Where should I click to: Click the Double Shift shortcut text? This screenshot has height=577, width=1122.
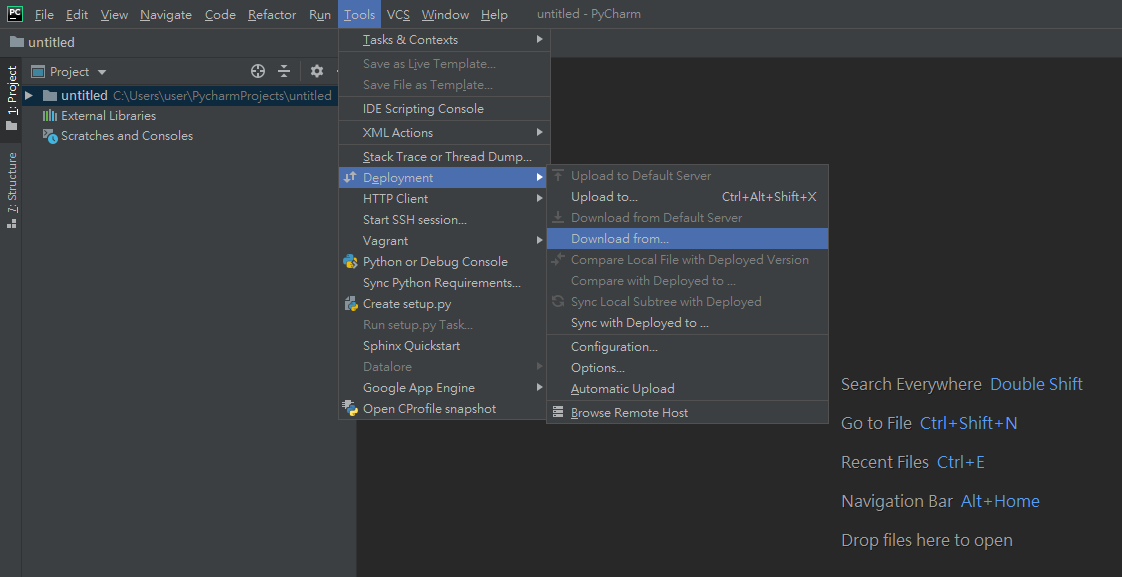(x=1036, y=384)
